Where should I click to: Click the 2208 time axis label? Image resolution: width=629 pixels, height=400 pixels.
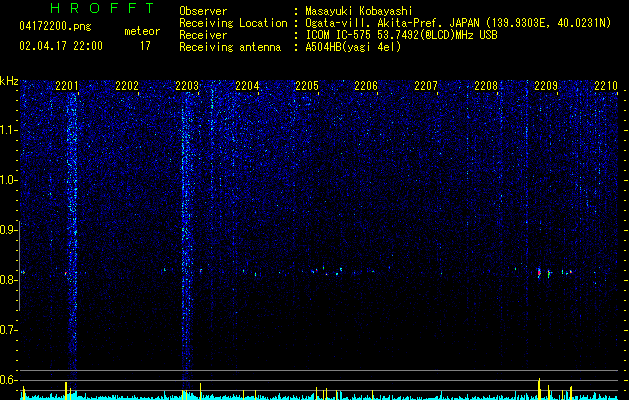(486, 86)
